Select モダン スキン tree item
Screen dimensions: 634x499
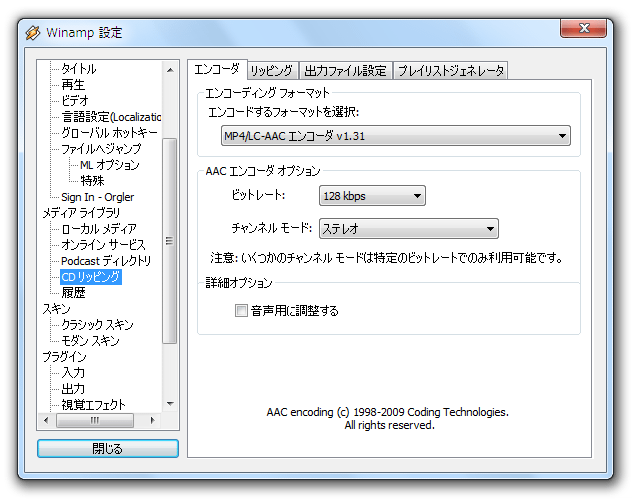pos(91,341)
